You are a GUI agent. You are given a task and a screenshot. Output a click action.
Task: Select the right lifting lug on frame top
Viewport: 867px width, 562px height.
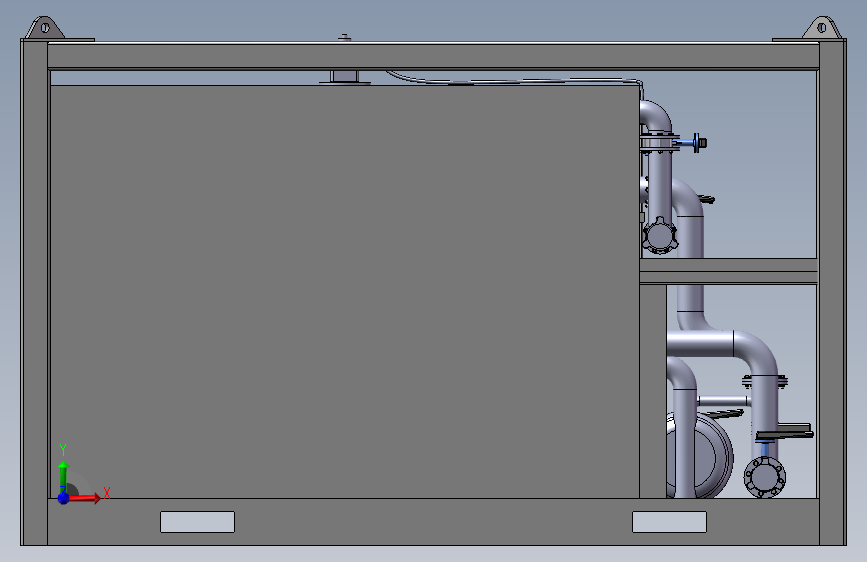pos(822,28)
